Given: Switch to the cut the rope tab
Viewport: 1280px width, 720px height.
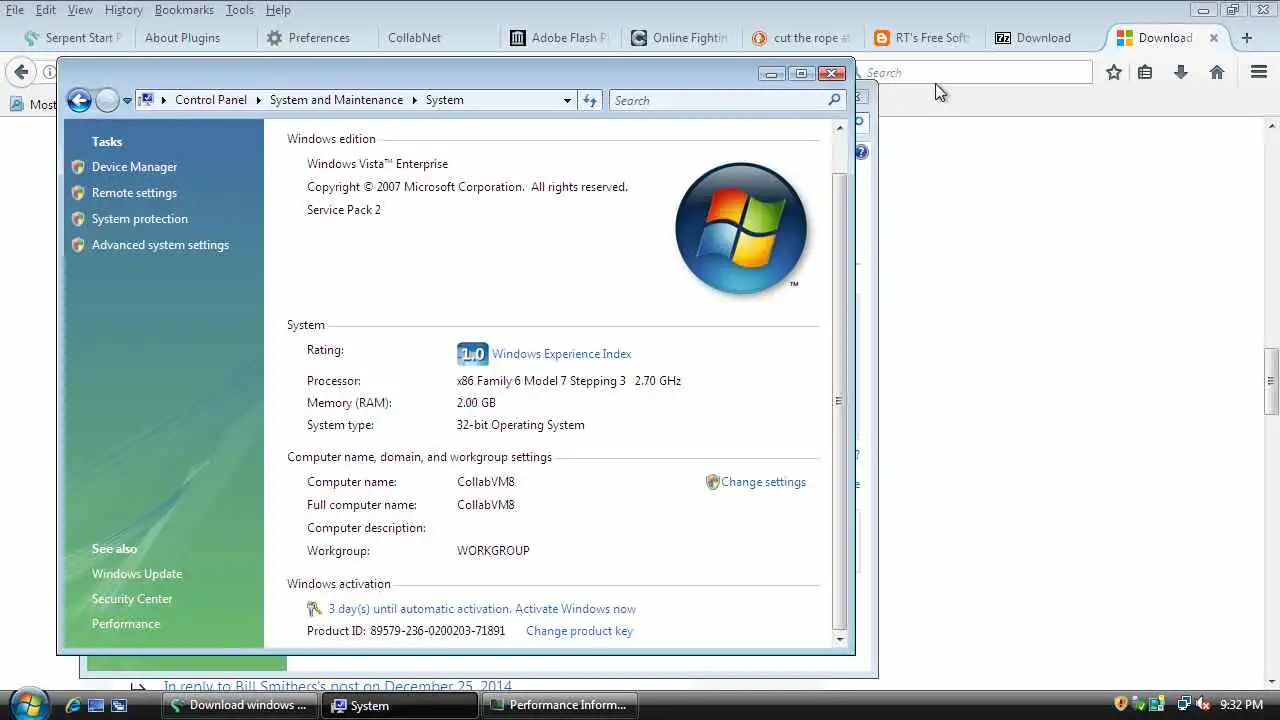Looking at the screenshot, I should pos(800,38).
